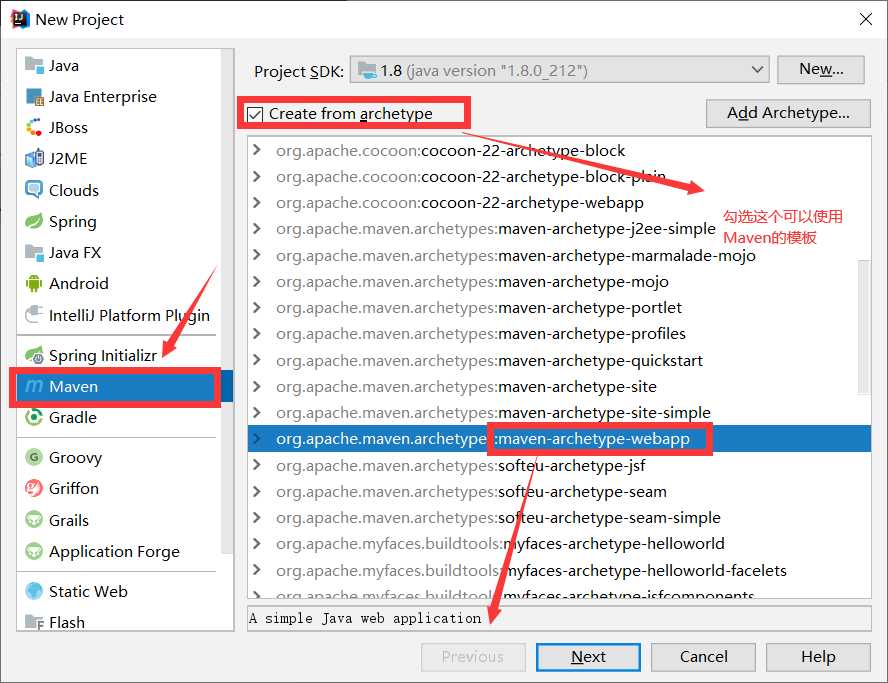Click 'A simple Java web application' description

[365, 618]
